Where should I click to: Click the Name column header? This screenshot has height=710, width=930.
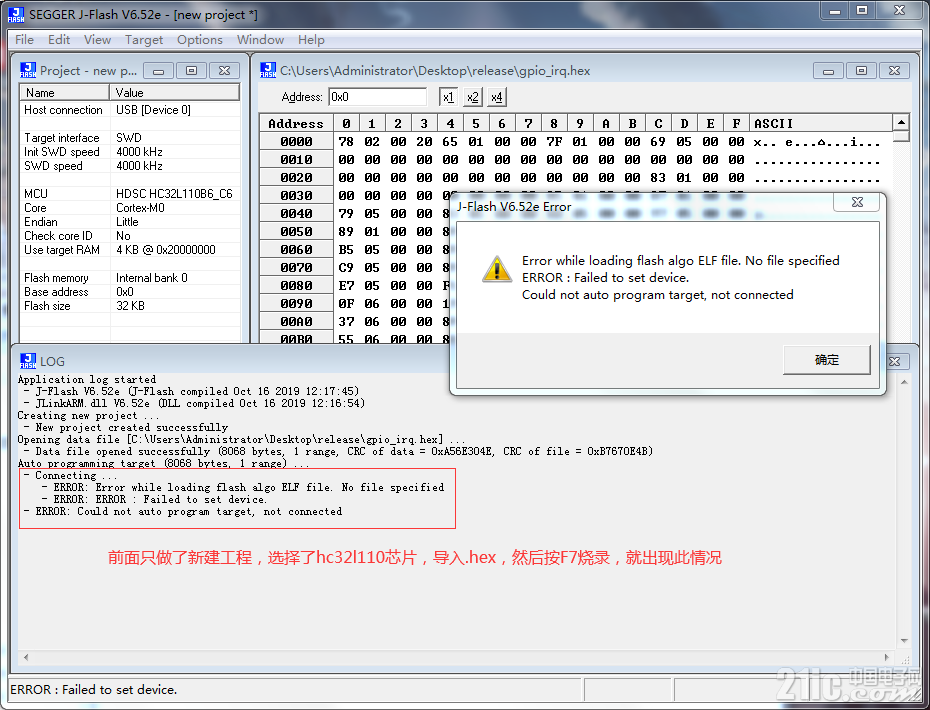tap(65, 93)
